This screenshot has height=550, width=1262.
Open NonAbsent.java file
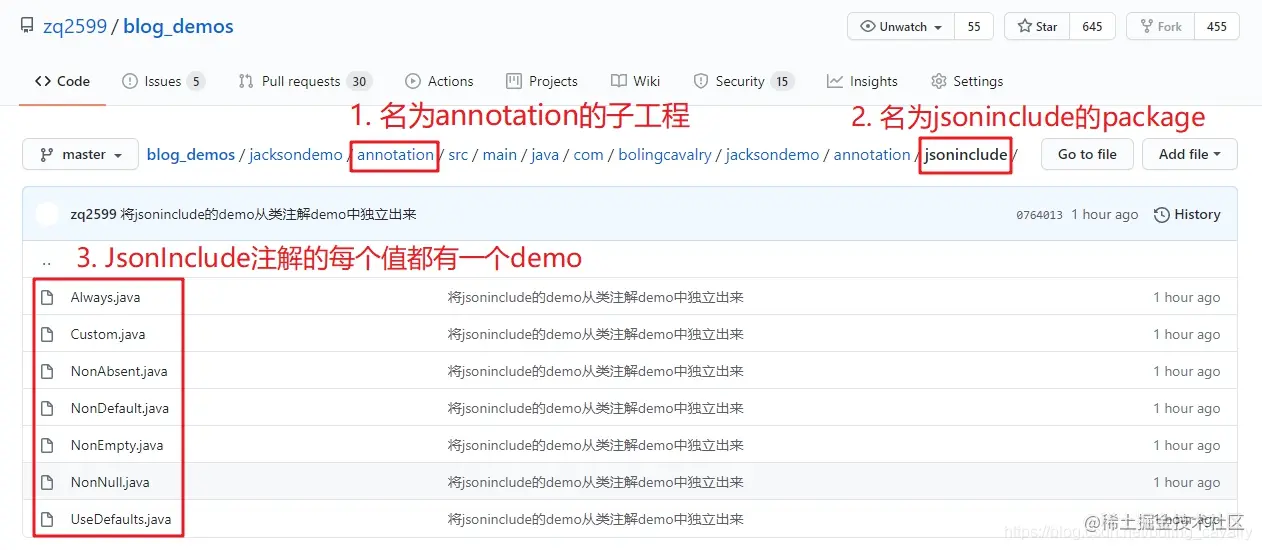119,371
